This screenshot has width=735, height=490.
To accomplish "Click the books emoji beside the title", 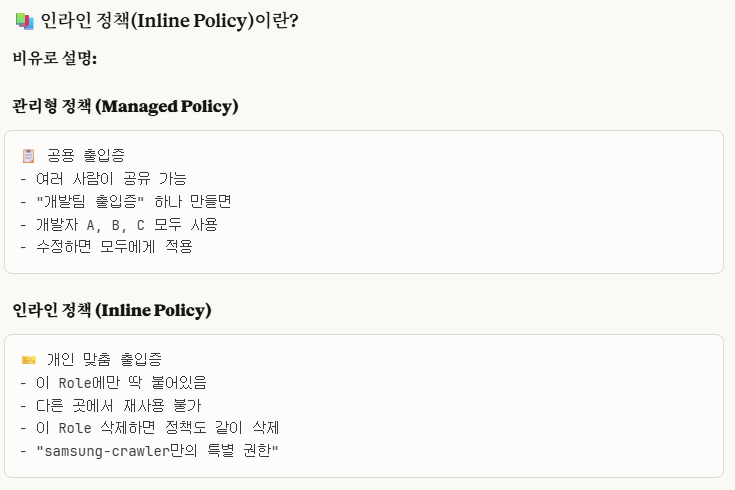I will pyautogui.click(x=24, y=19).
